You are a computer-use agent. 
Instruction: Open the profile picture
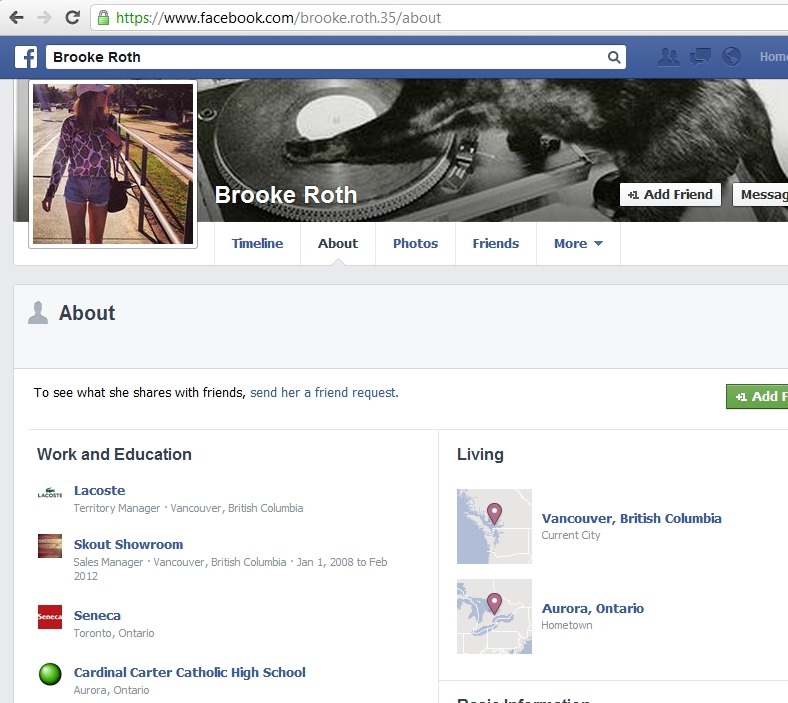point(113,164)
